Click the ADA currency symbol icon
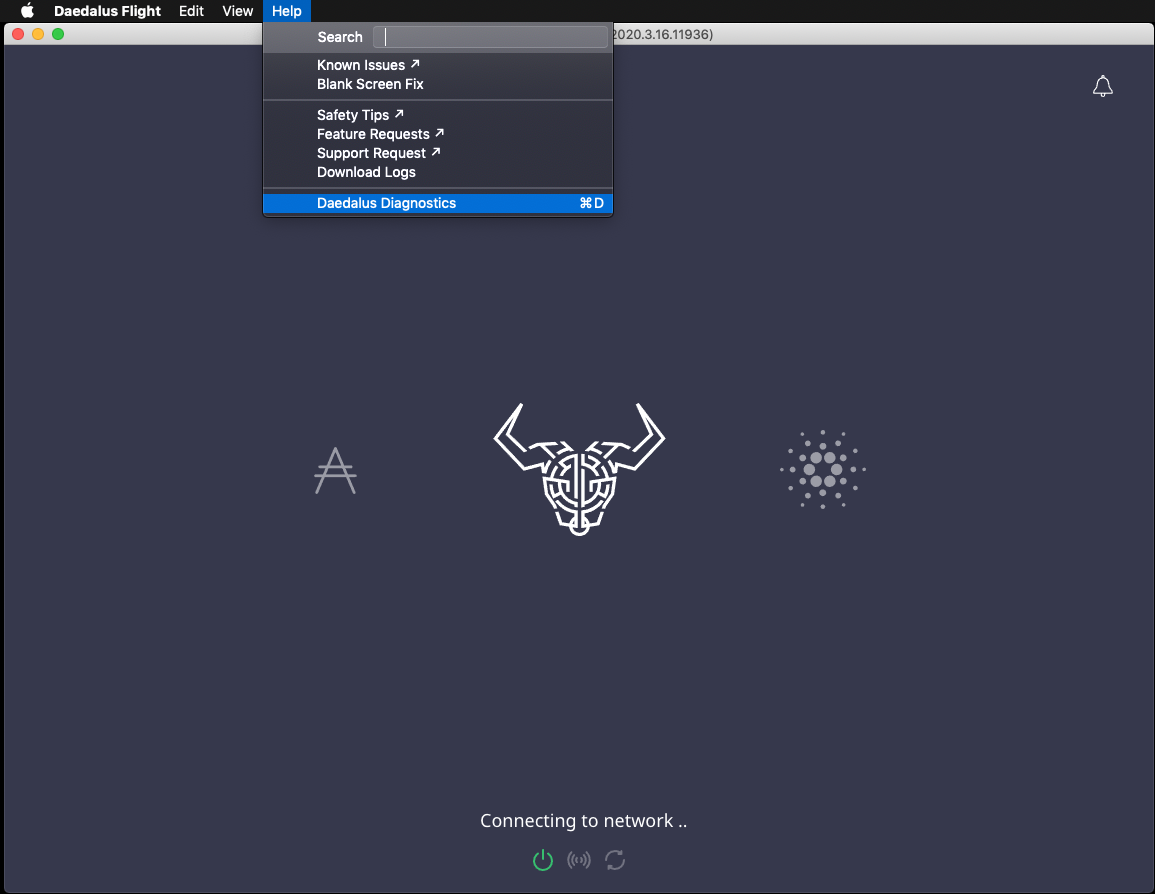 pyautogui.click(x=335, y=470)
